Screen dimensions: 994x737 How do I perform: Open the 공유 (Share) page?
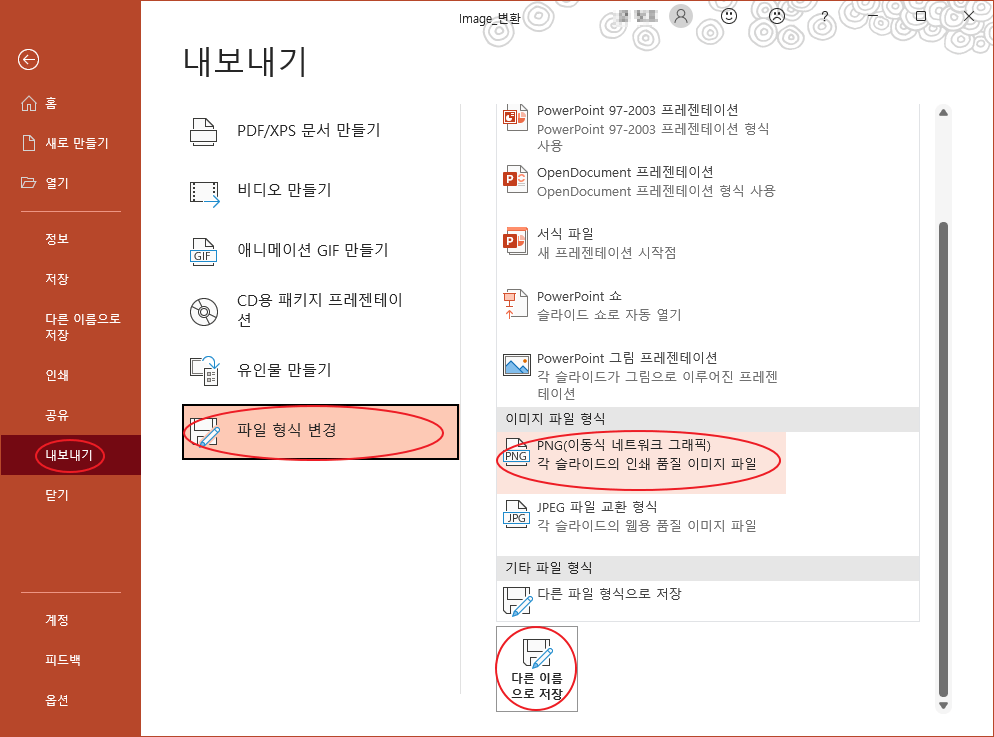pyautogui.click(x=70, y=415)
